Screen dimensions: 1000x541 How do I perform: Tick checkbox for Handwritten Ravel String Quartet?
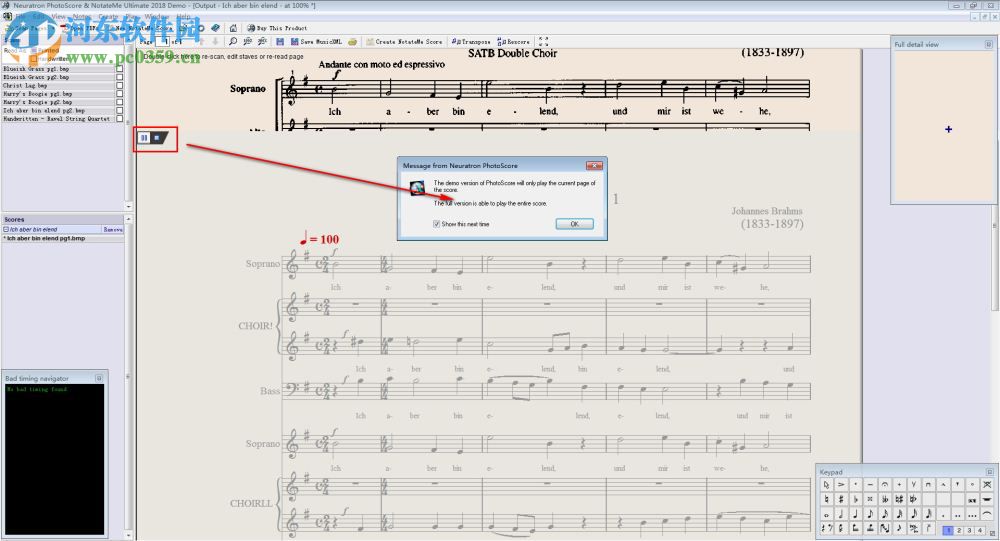tap(119, 119)
